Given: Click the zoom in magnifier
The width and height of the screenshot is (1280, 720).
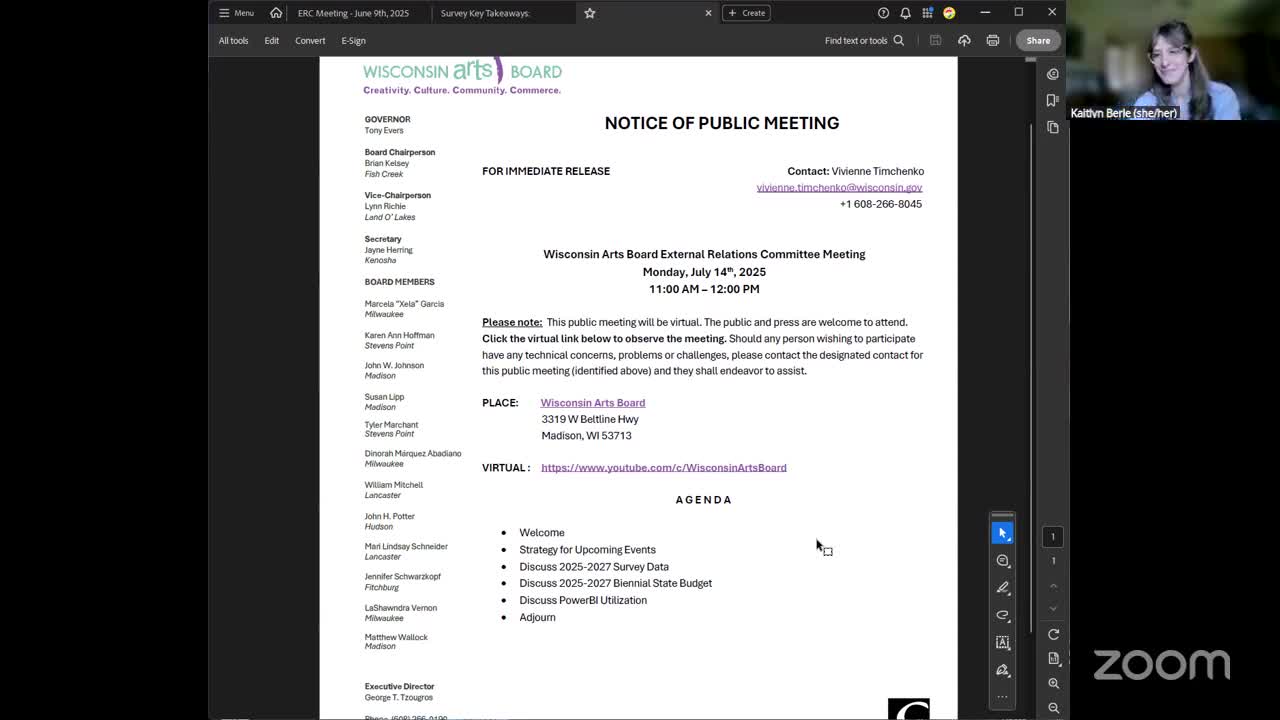Looking at the screenshot, I should (x=1053, y=683).
